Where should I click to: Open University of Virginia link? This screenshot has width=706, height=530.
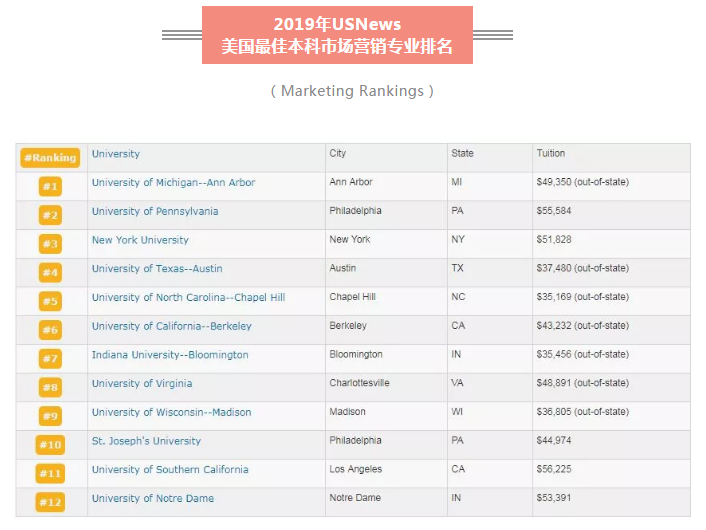point(142,384)
